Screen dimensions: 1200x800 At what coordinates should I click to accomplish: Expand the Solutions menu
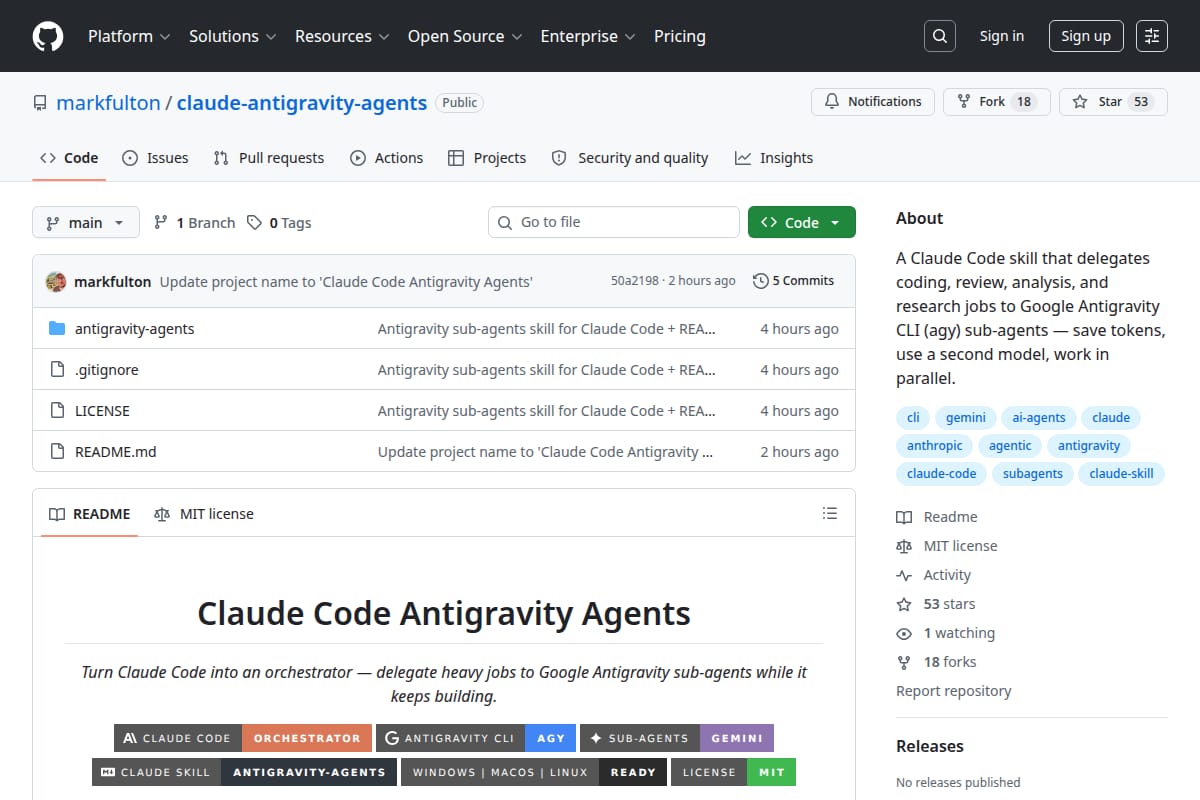pyautogui.click(x=232, y=36)
